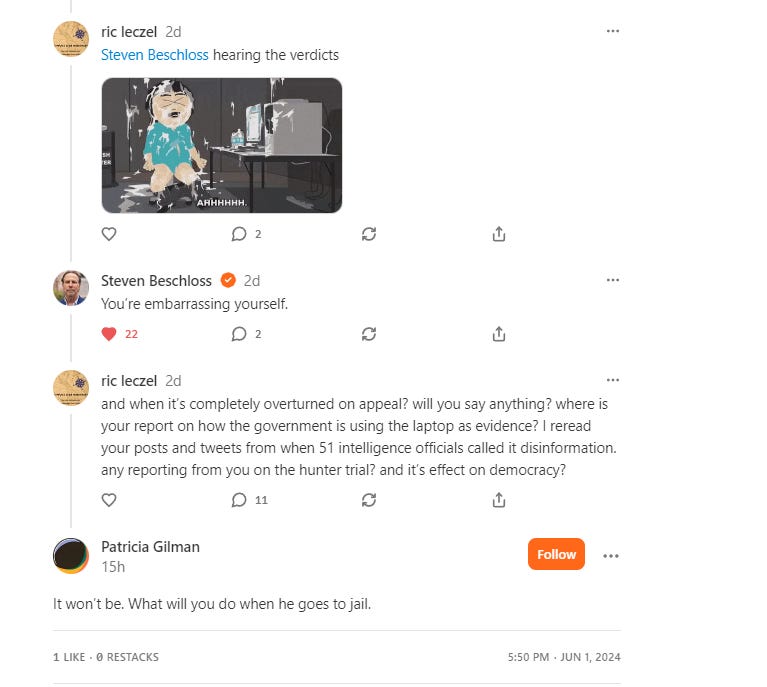Screen dimensions: 767x687
Task: Open Patricia Gilman's profile name
Action: [150, 547]
